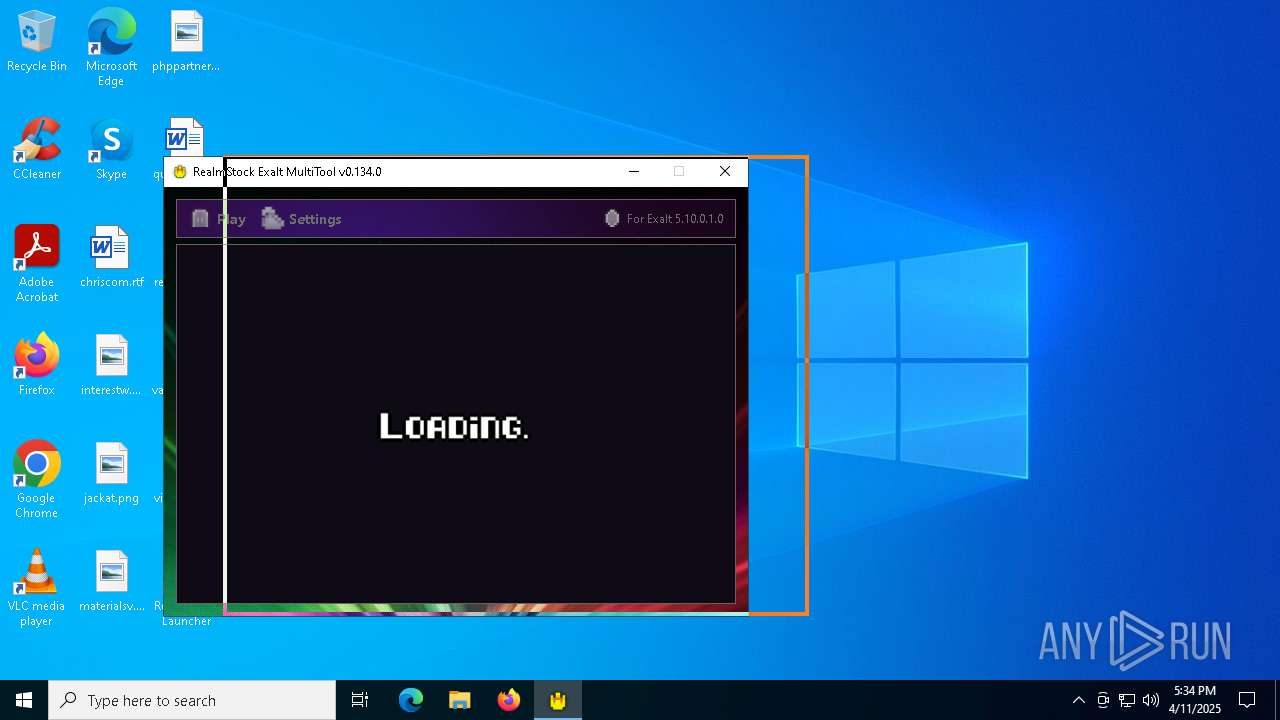The height and width of the screenshot is (720, 1280).
Task: Click the RealmStock title bar app icon
Action: tap(180, 172)
